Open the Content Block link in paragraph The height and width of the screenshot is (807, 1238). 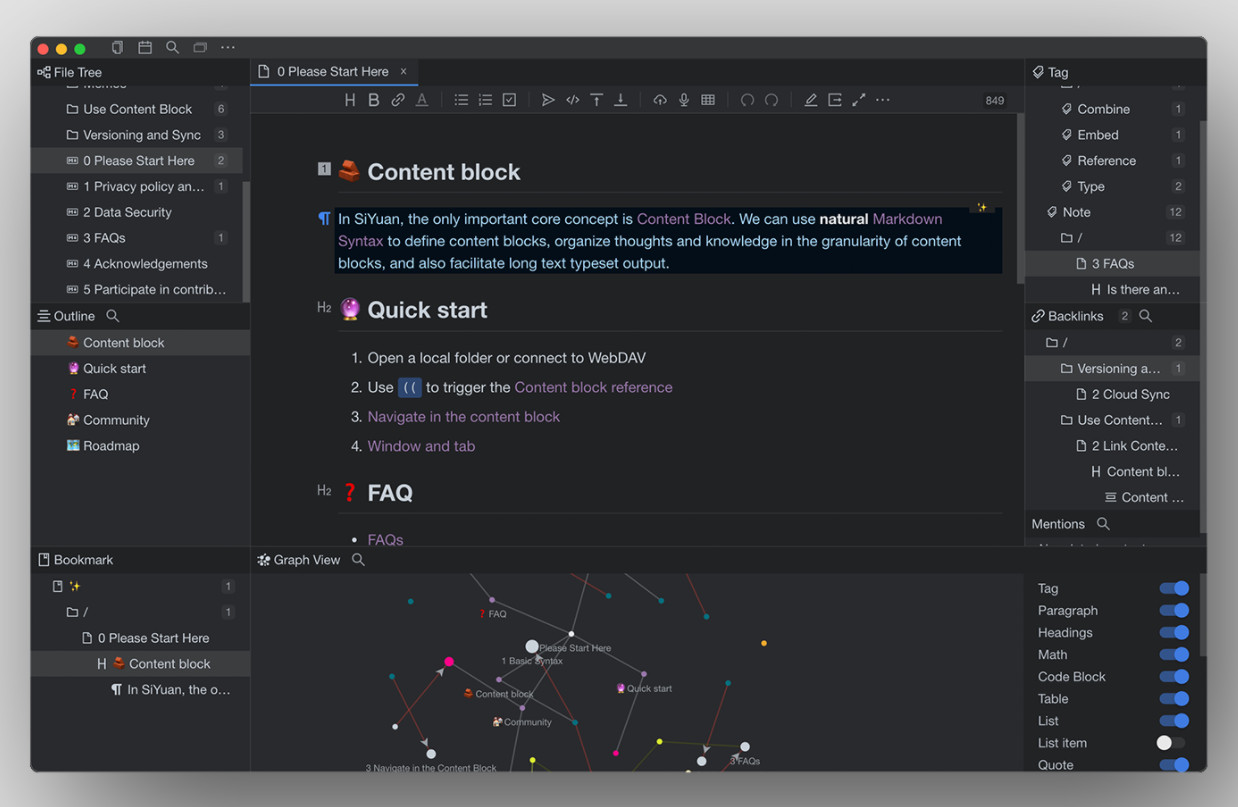pos(684,219)
